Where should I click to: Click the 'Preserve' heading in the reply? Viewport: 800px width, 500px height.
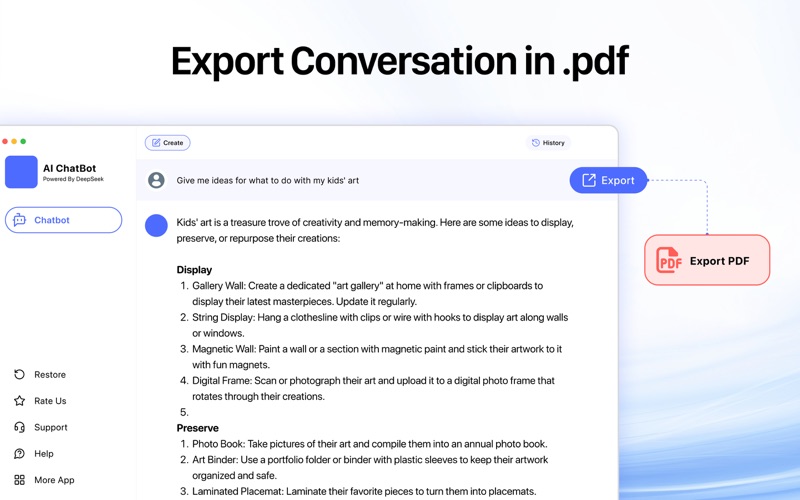(x=197, y=428)
